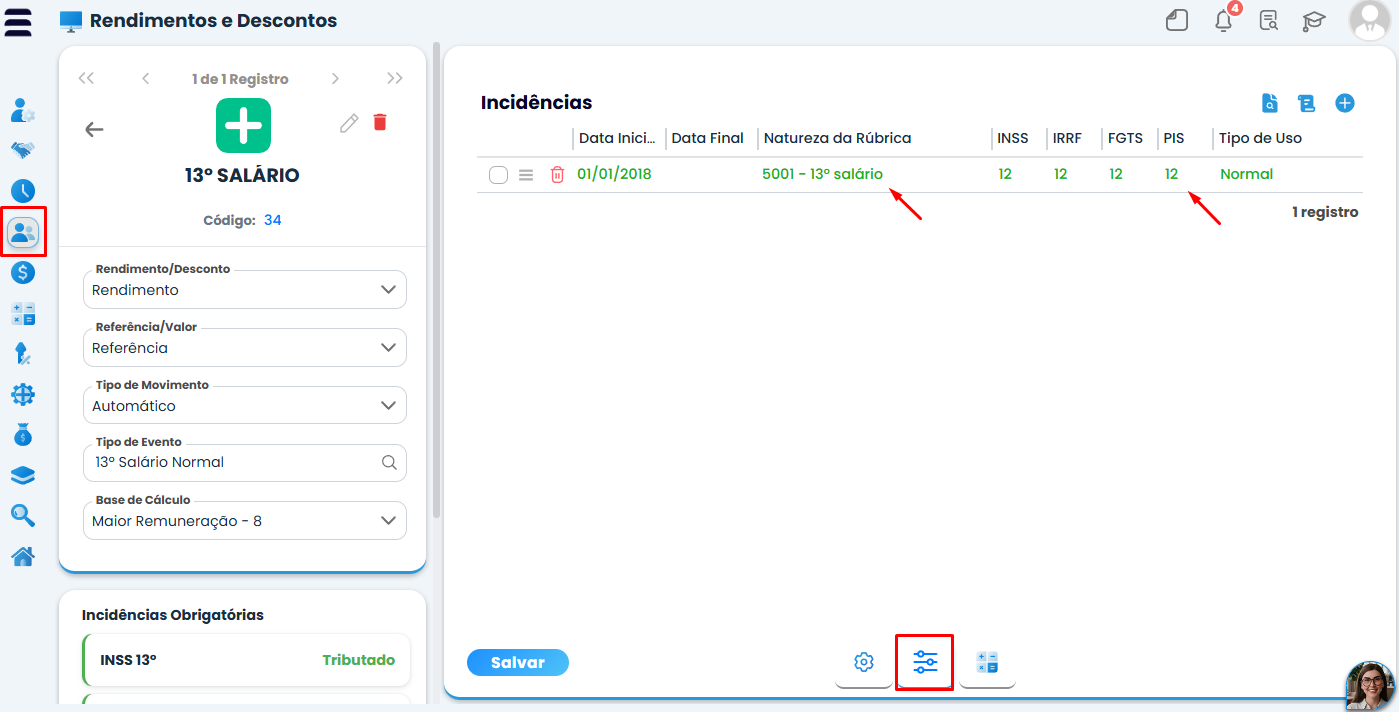Screen dimensions: 1399x712
Task: Click the 5001 - 13º salário cell
Action: (x=822, y=174)
